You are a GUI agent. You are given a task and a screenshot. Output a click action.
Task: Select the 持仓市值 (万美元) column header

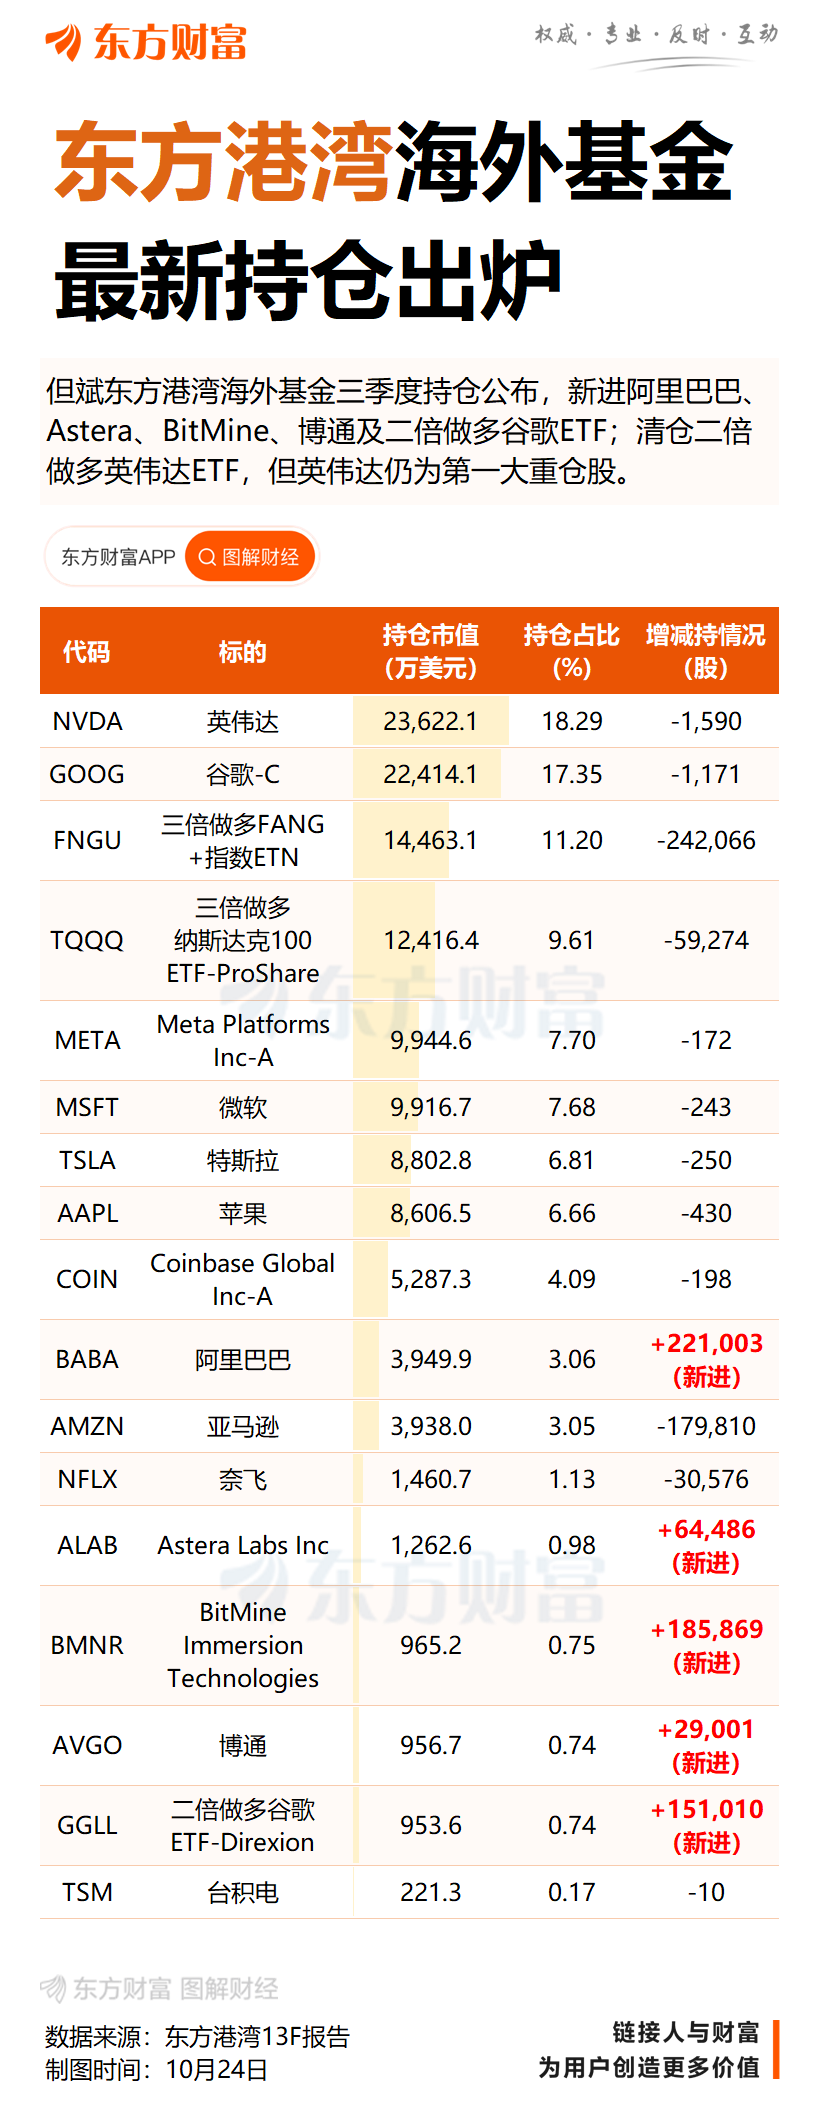coord(431,651)
